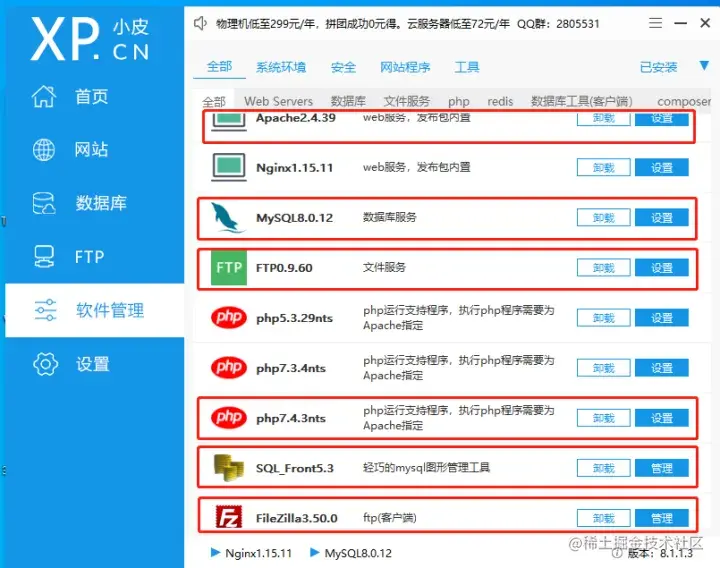Click the scrolling announcement text banner
The image size is (720, 568).
408,23
